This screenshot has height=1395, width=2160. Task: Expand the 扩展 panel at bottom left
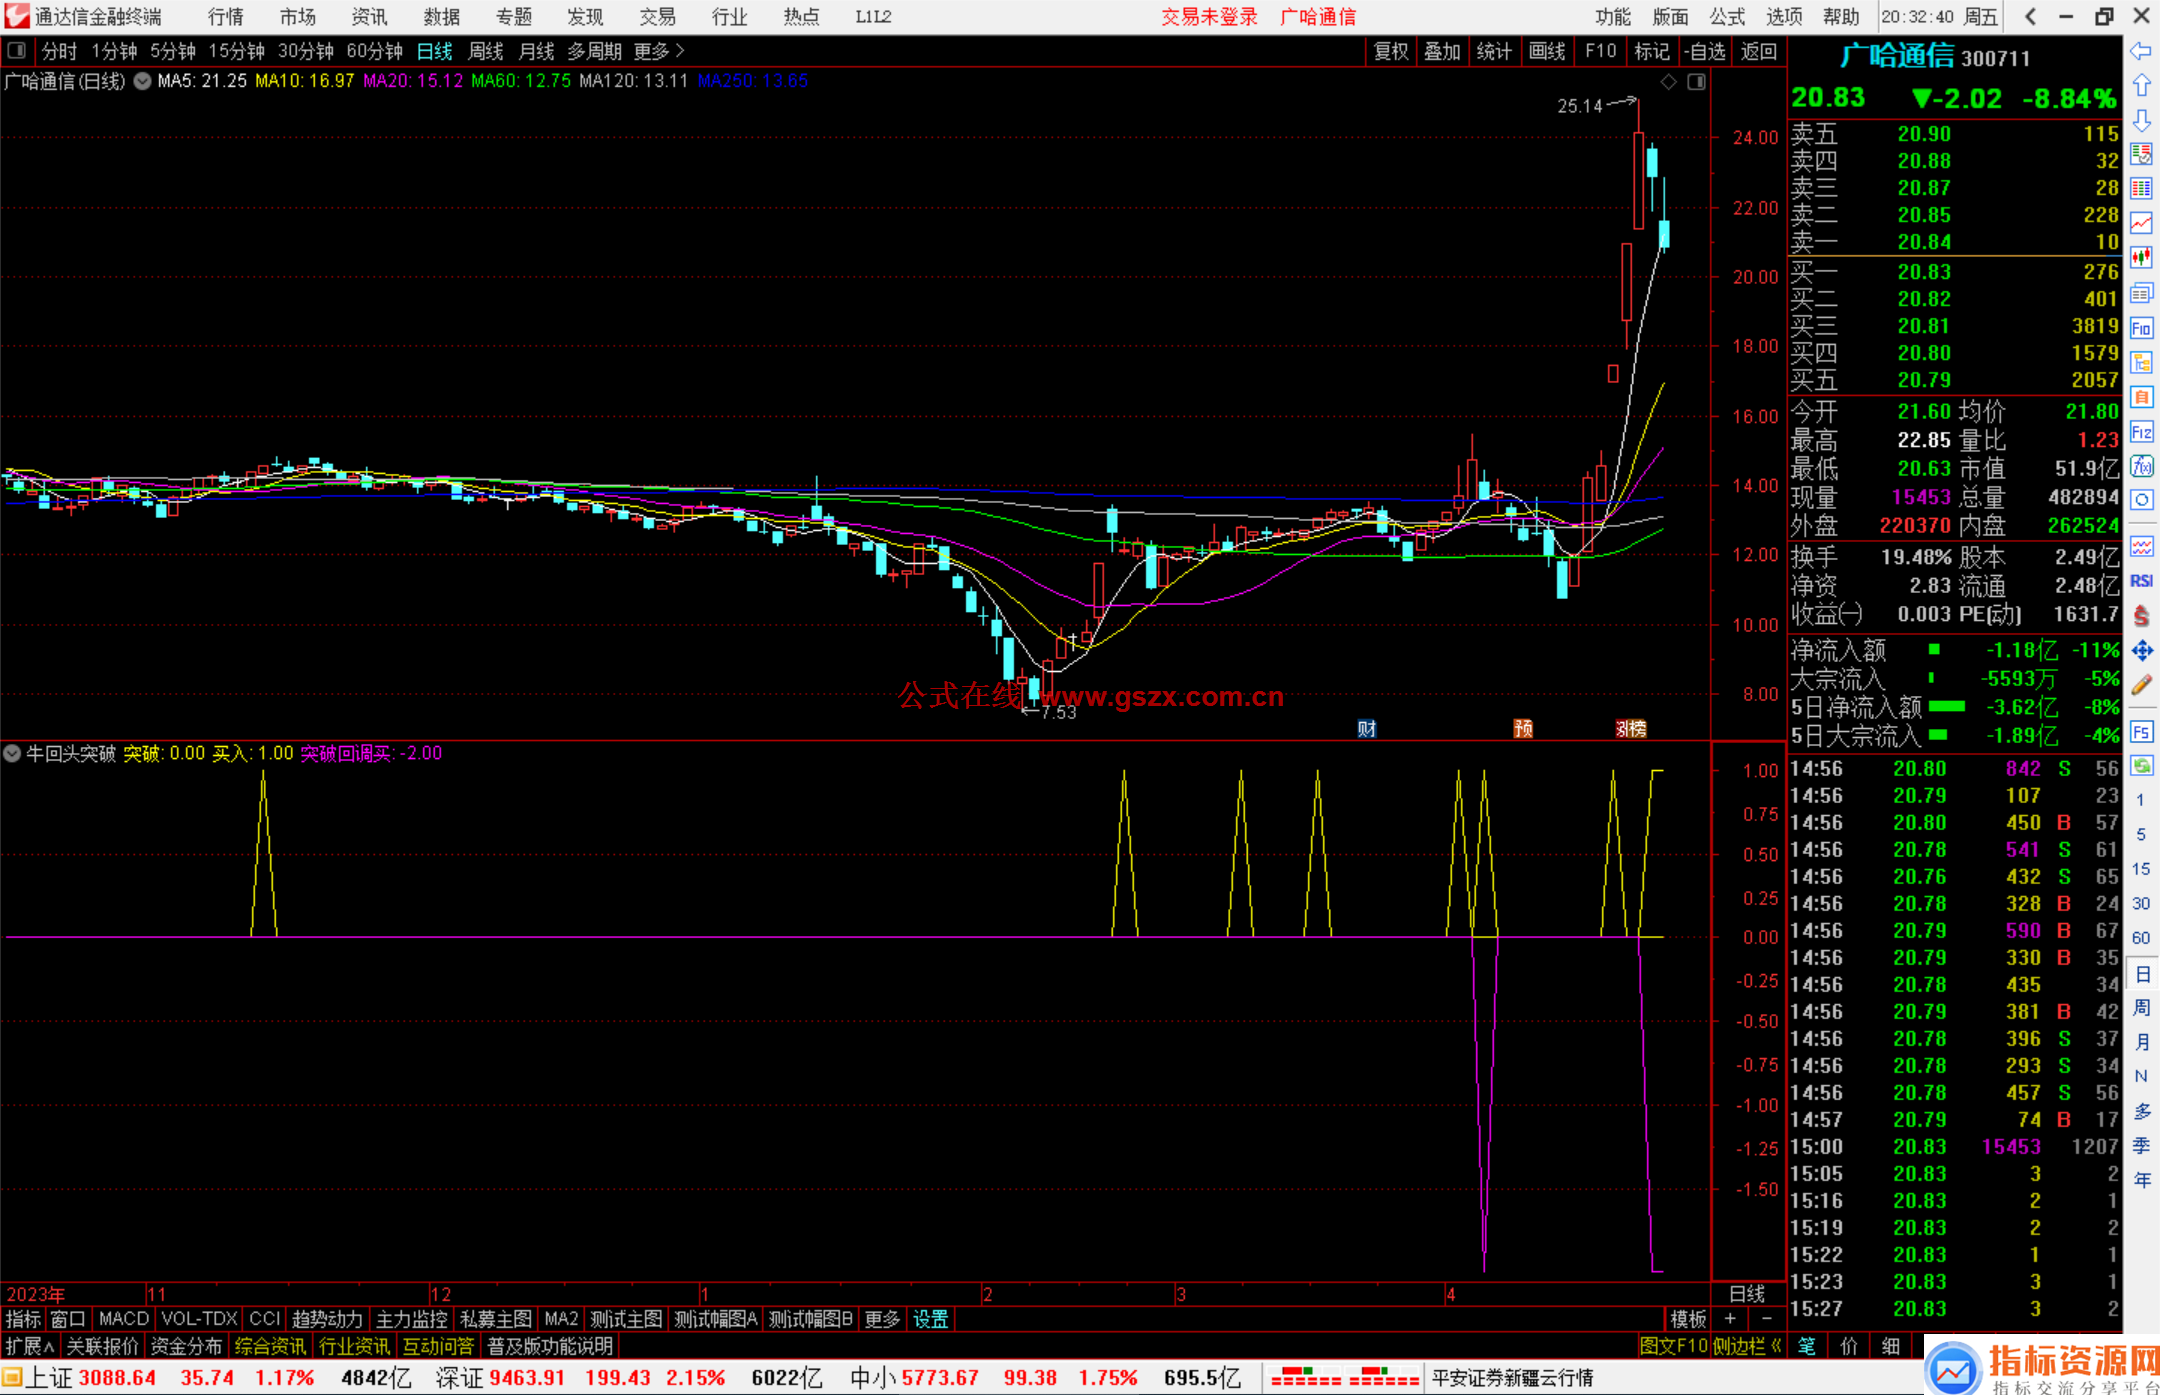[x=30, y=1346]
